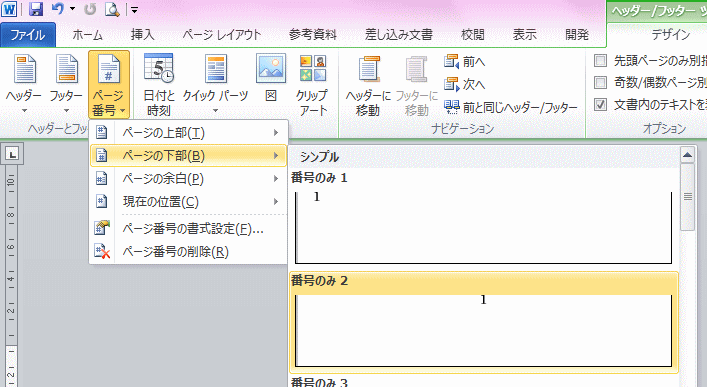Enable 奇数/偶数ページ別指定 checkbox
The image size is (707, 387).
[600, 83]
